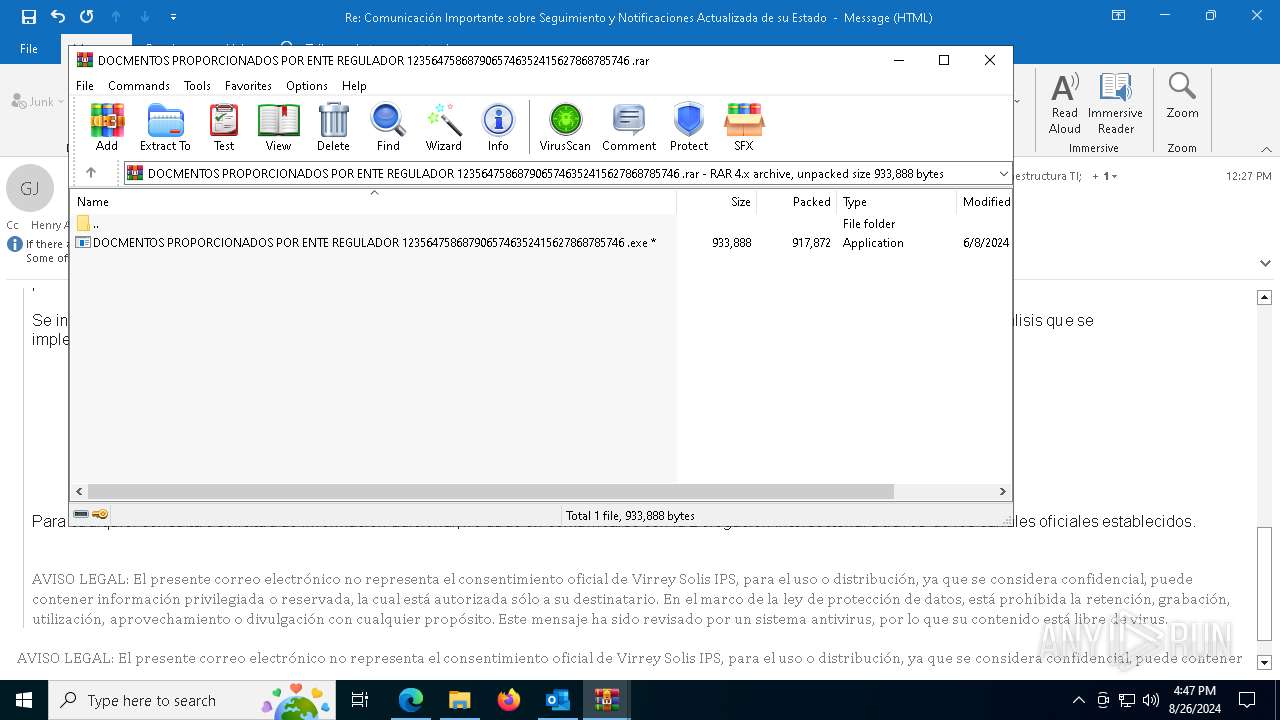This screenshot has height=720, width=1280.
Task: Open the Tools menu
Action: pyautogui.click(x=197, y=86)
